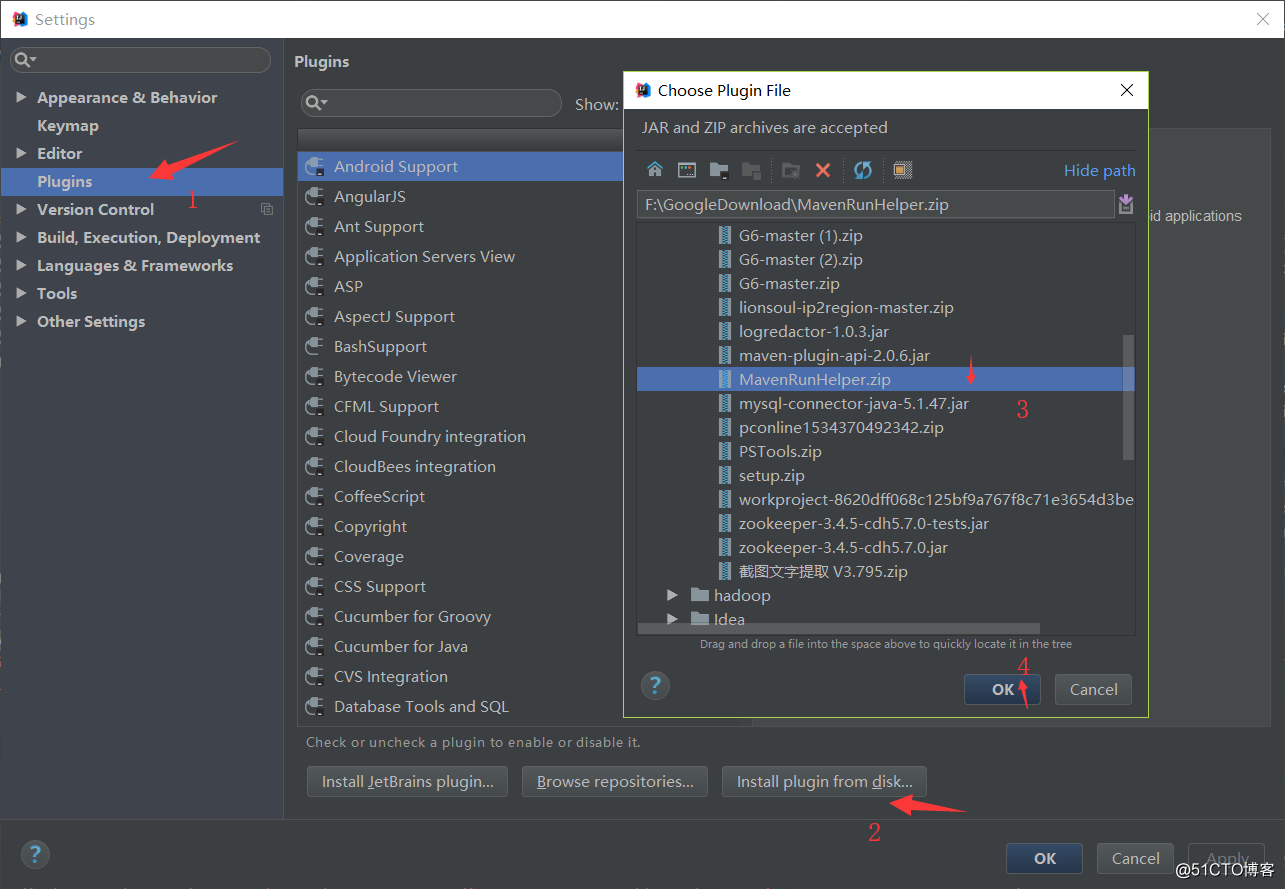Screen dimensions: 1285x889
Task: Click the Ant Support plugin icon
Action: coord(316,226)
